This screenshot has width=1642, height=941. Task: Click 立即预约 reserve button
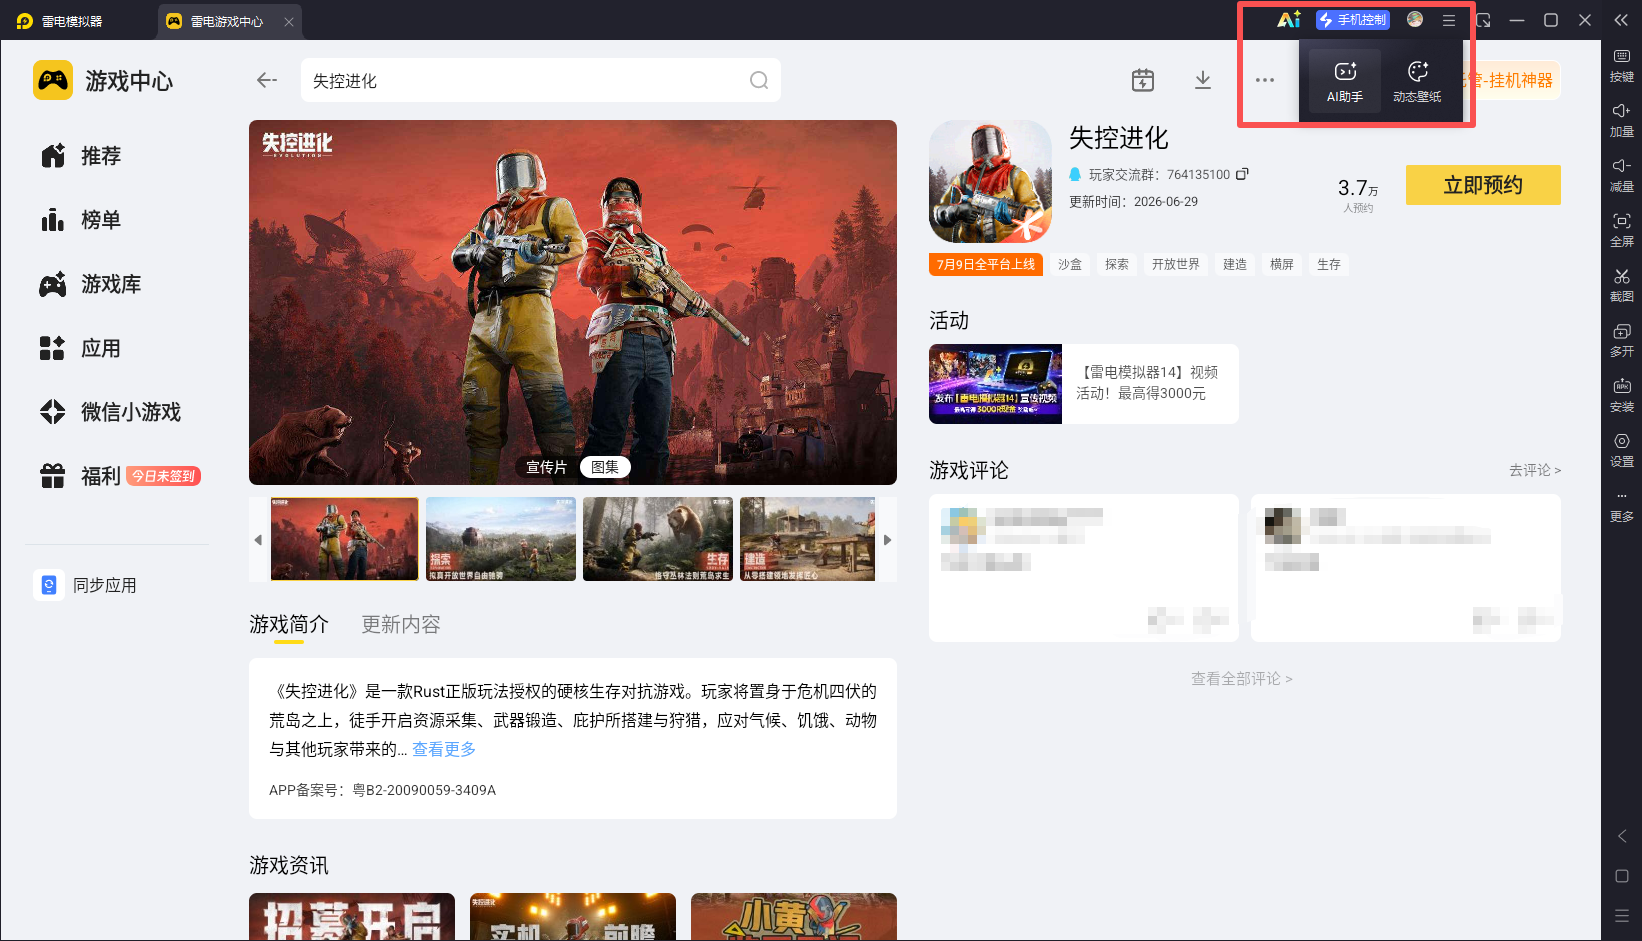(x=1483, y=185)
